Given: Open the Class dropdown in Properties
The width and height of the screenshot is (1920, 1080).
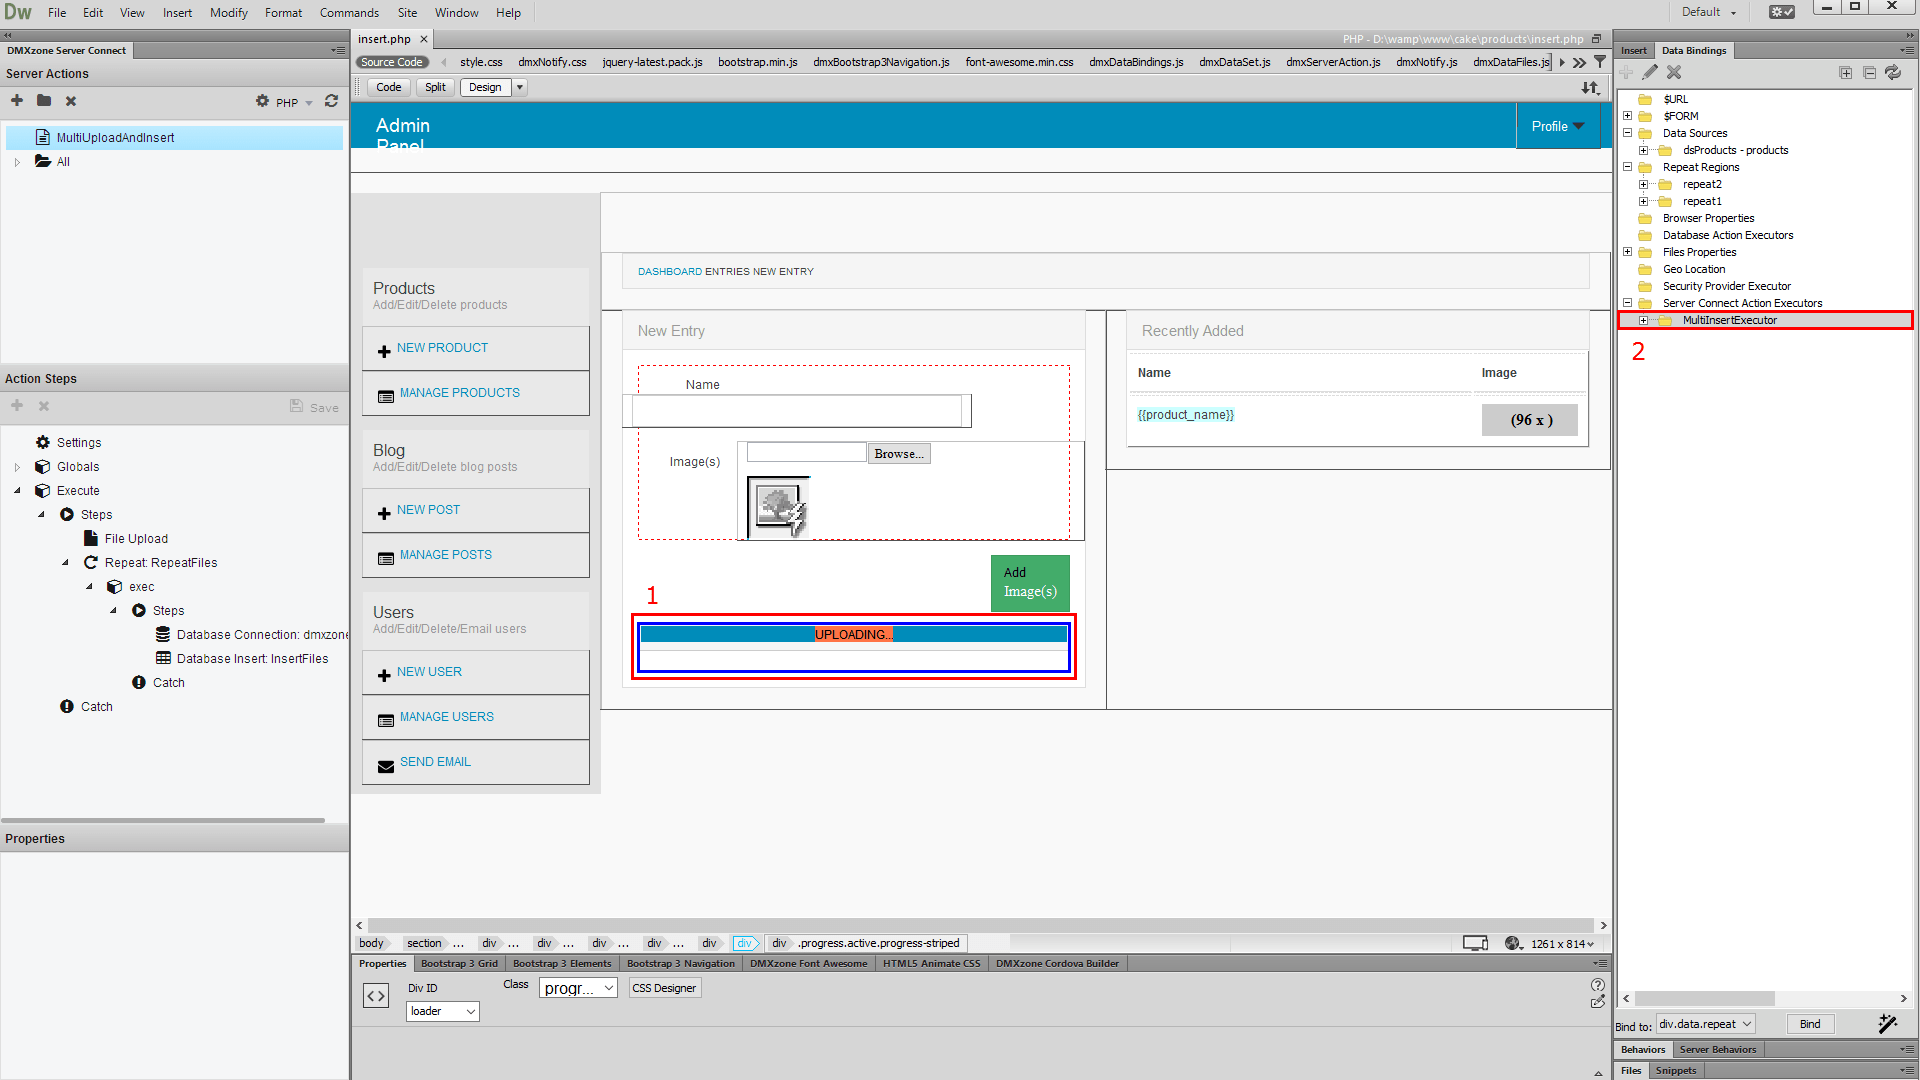Looking at the screenshot, I should (x=578, y=988).
